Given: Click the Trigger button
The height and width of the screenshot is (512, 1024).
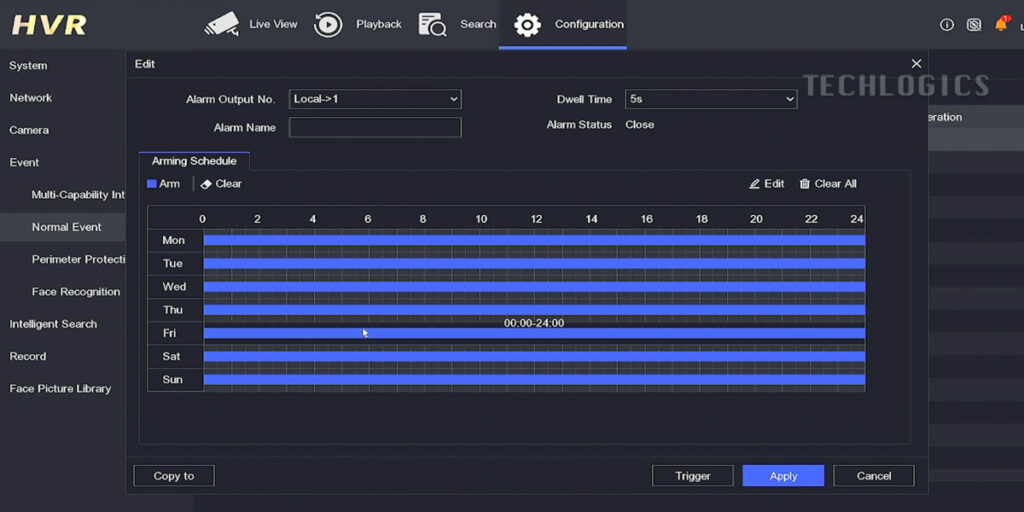Looking at the screenshot, I should 692,476.
